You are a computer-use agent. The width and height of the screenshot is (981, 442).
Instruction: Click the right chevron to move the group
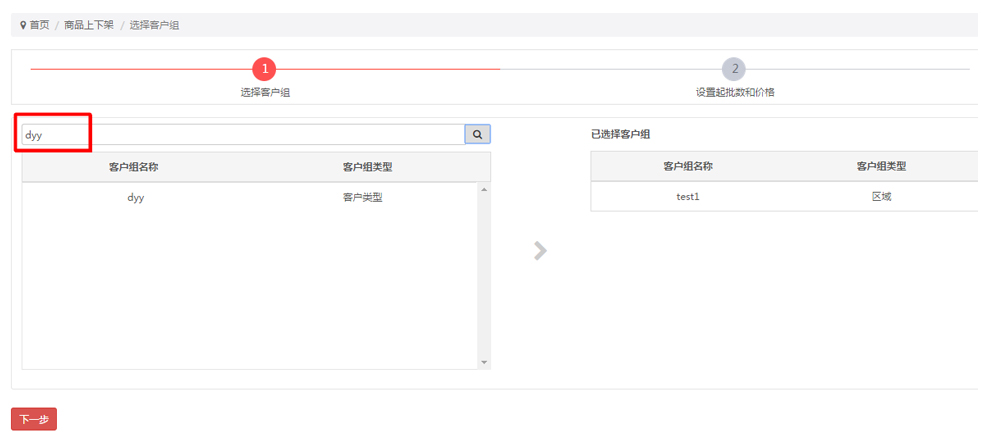pyautogui.click(x=540, y=251)
